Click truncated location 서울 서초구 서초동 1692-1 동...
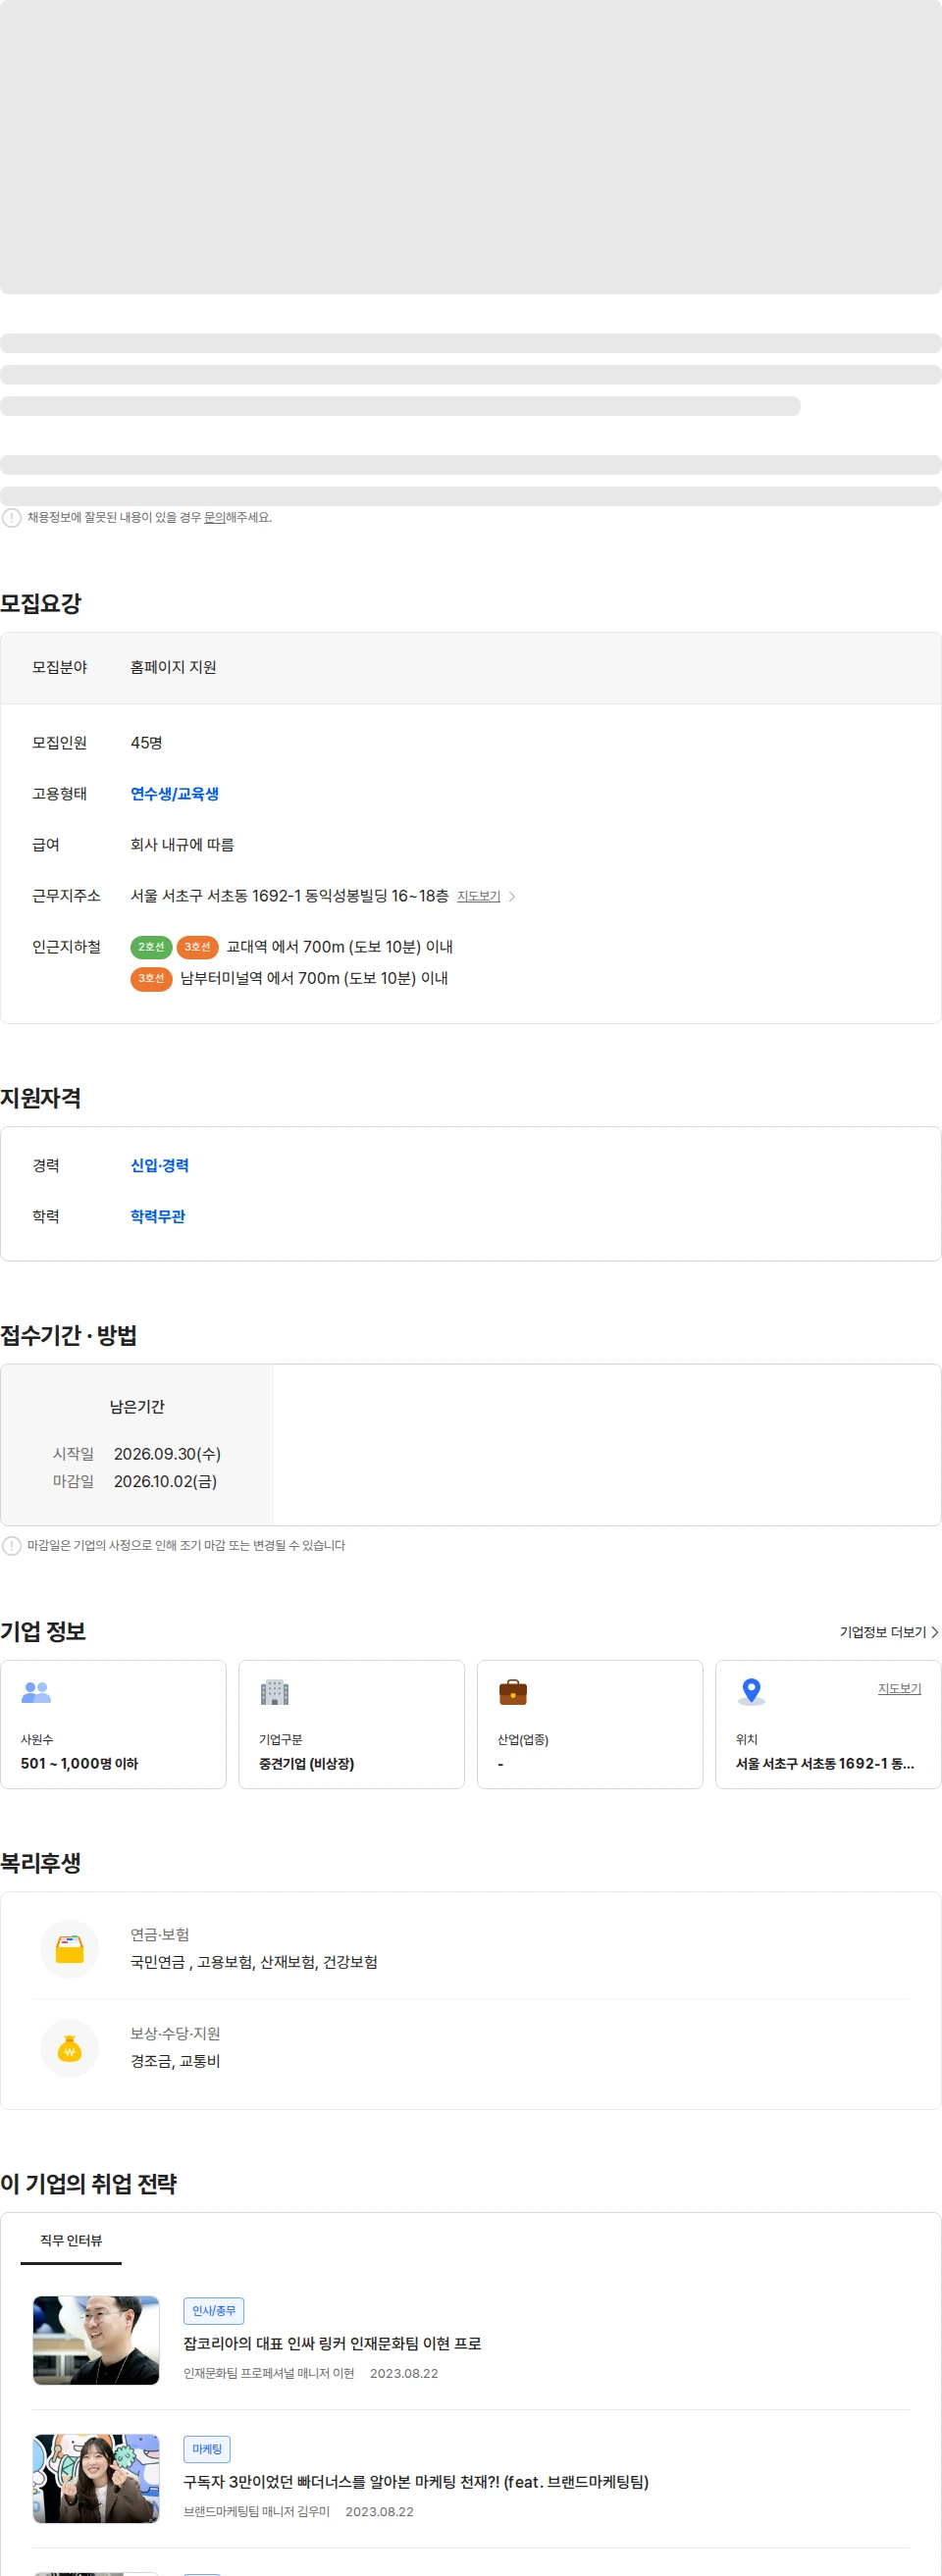This screenshot has width=942, height=2576. click(x=825, y=1764)
